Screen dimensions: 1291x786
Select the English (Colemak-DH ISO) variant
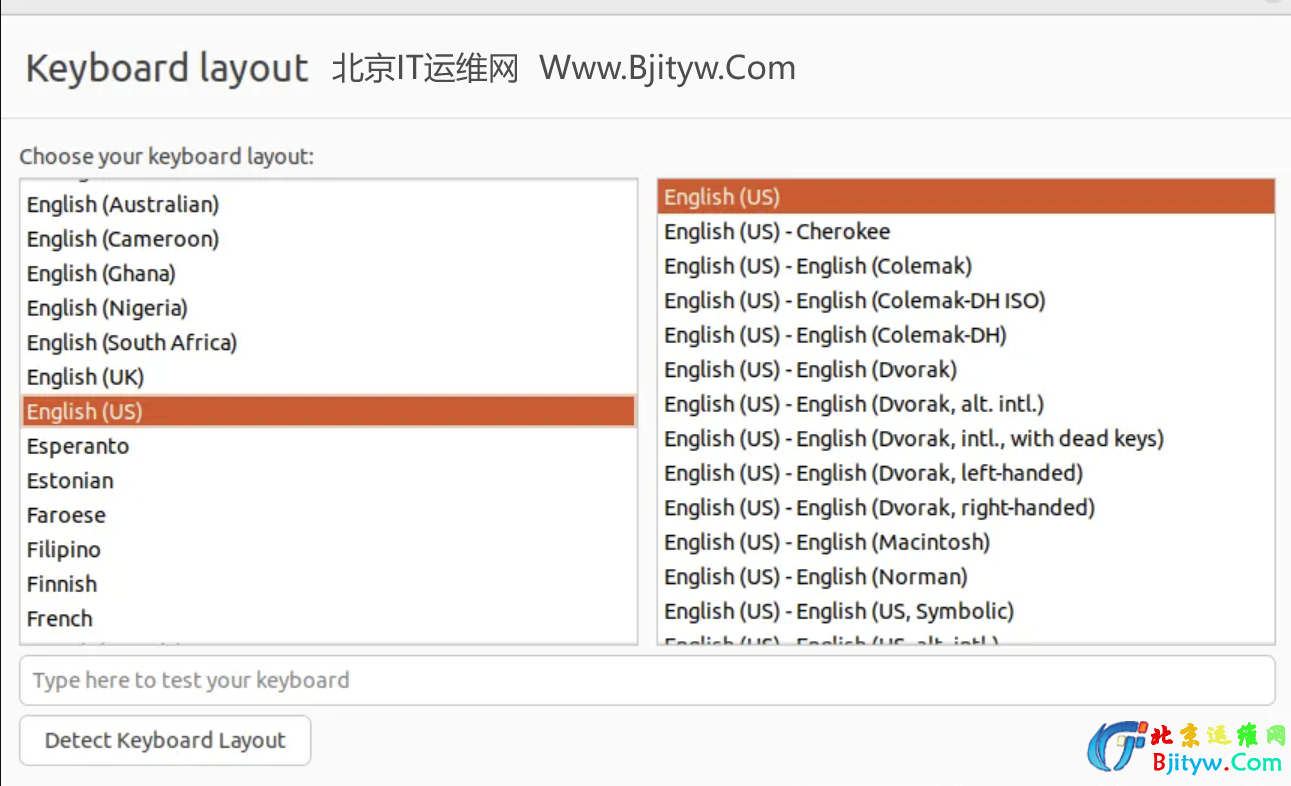(x=854, y=301)
